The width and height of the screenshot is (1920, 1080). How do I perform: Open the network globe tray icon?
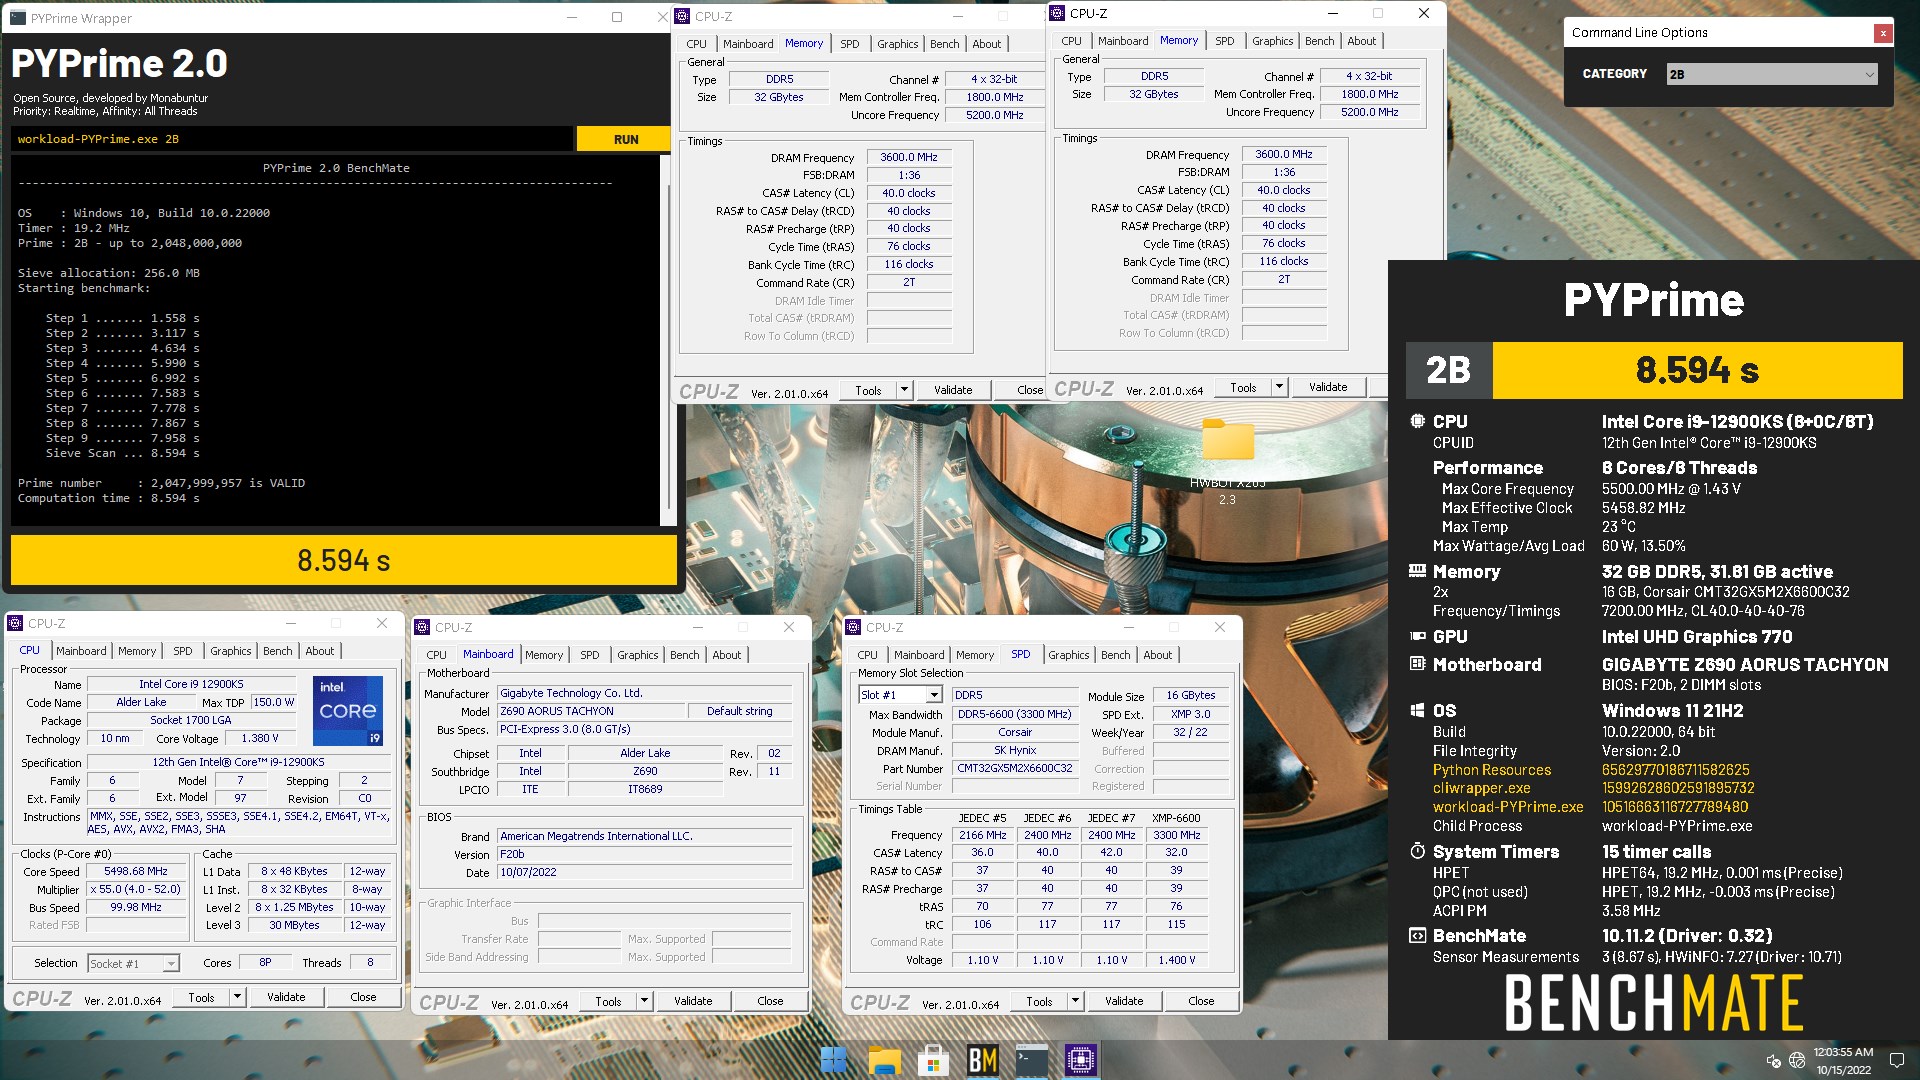coord(1796,1060)
